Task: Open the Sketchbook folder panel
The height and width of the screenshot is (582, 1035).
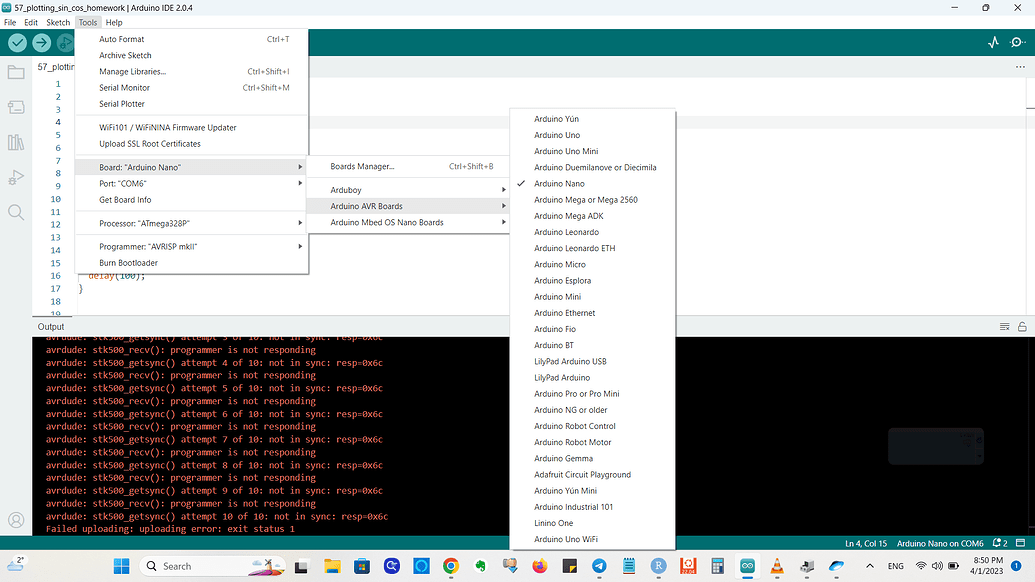Action: click(x=15, y=71)
